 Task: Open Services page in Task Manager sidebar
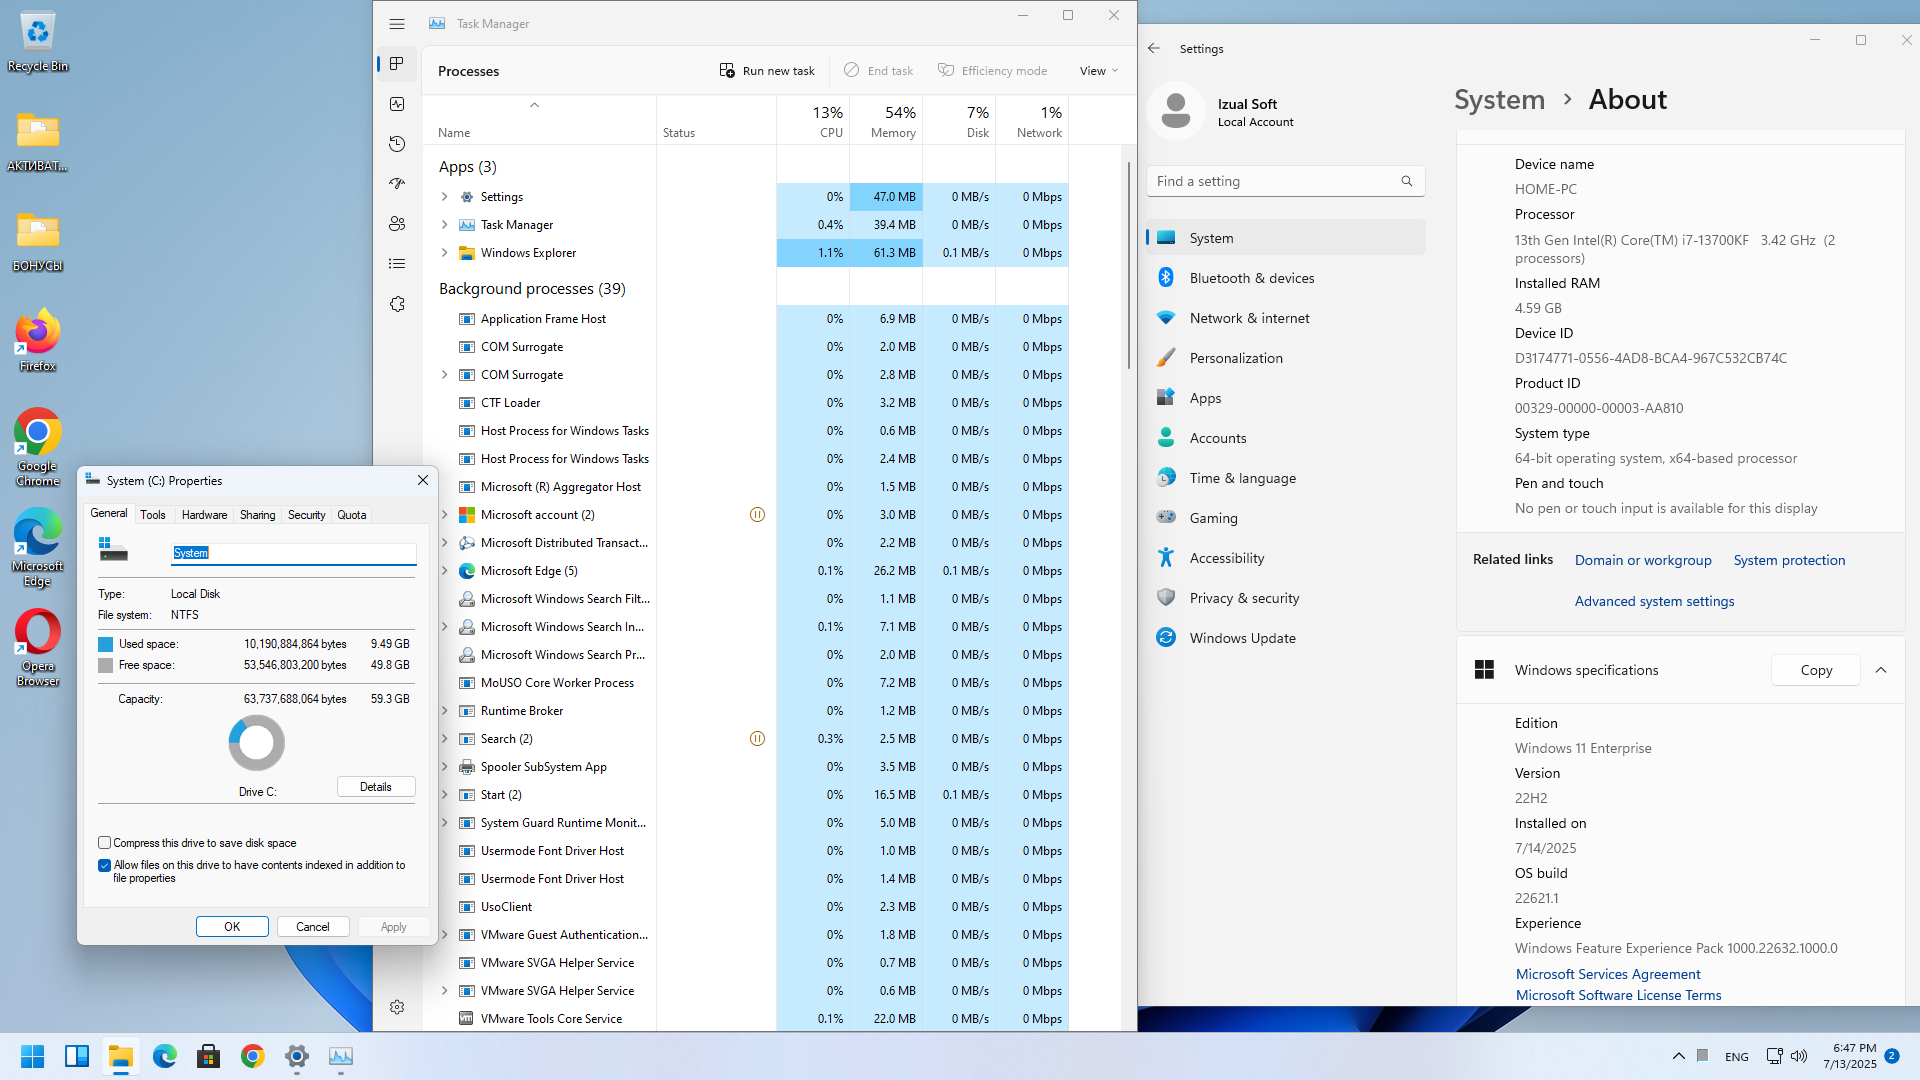tap(397, 304)
